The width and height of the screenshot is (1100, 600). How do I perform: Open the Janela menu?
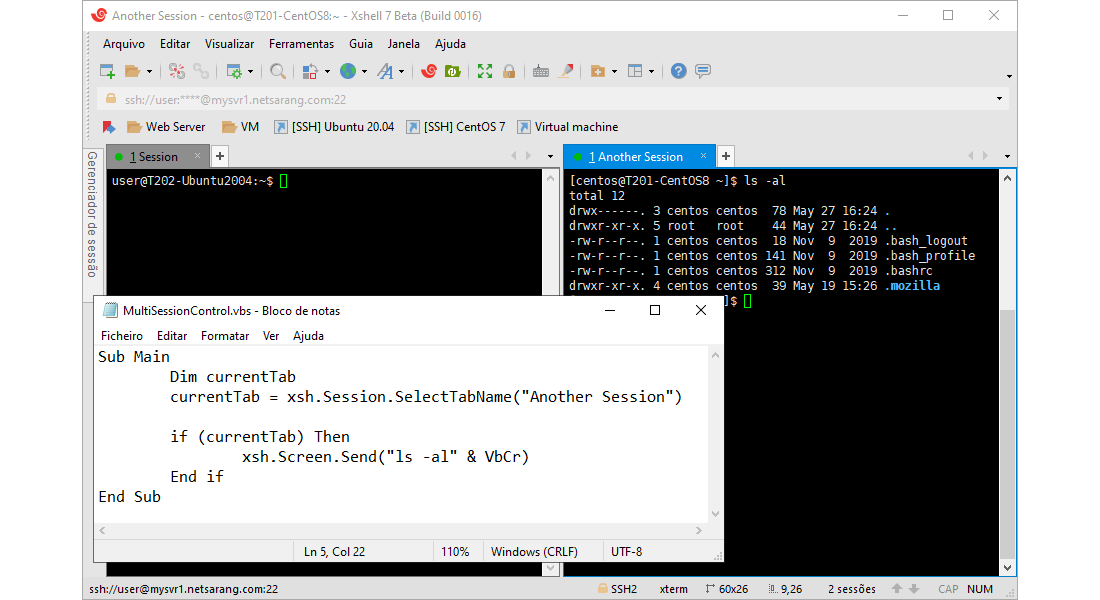(403, 44)
